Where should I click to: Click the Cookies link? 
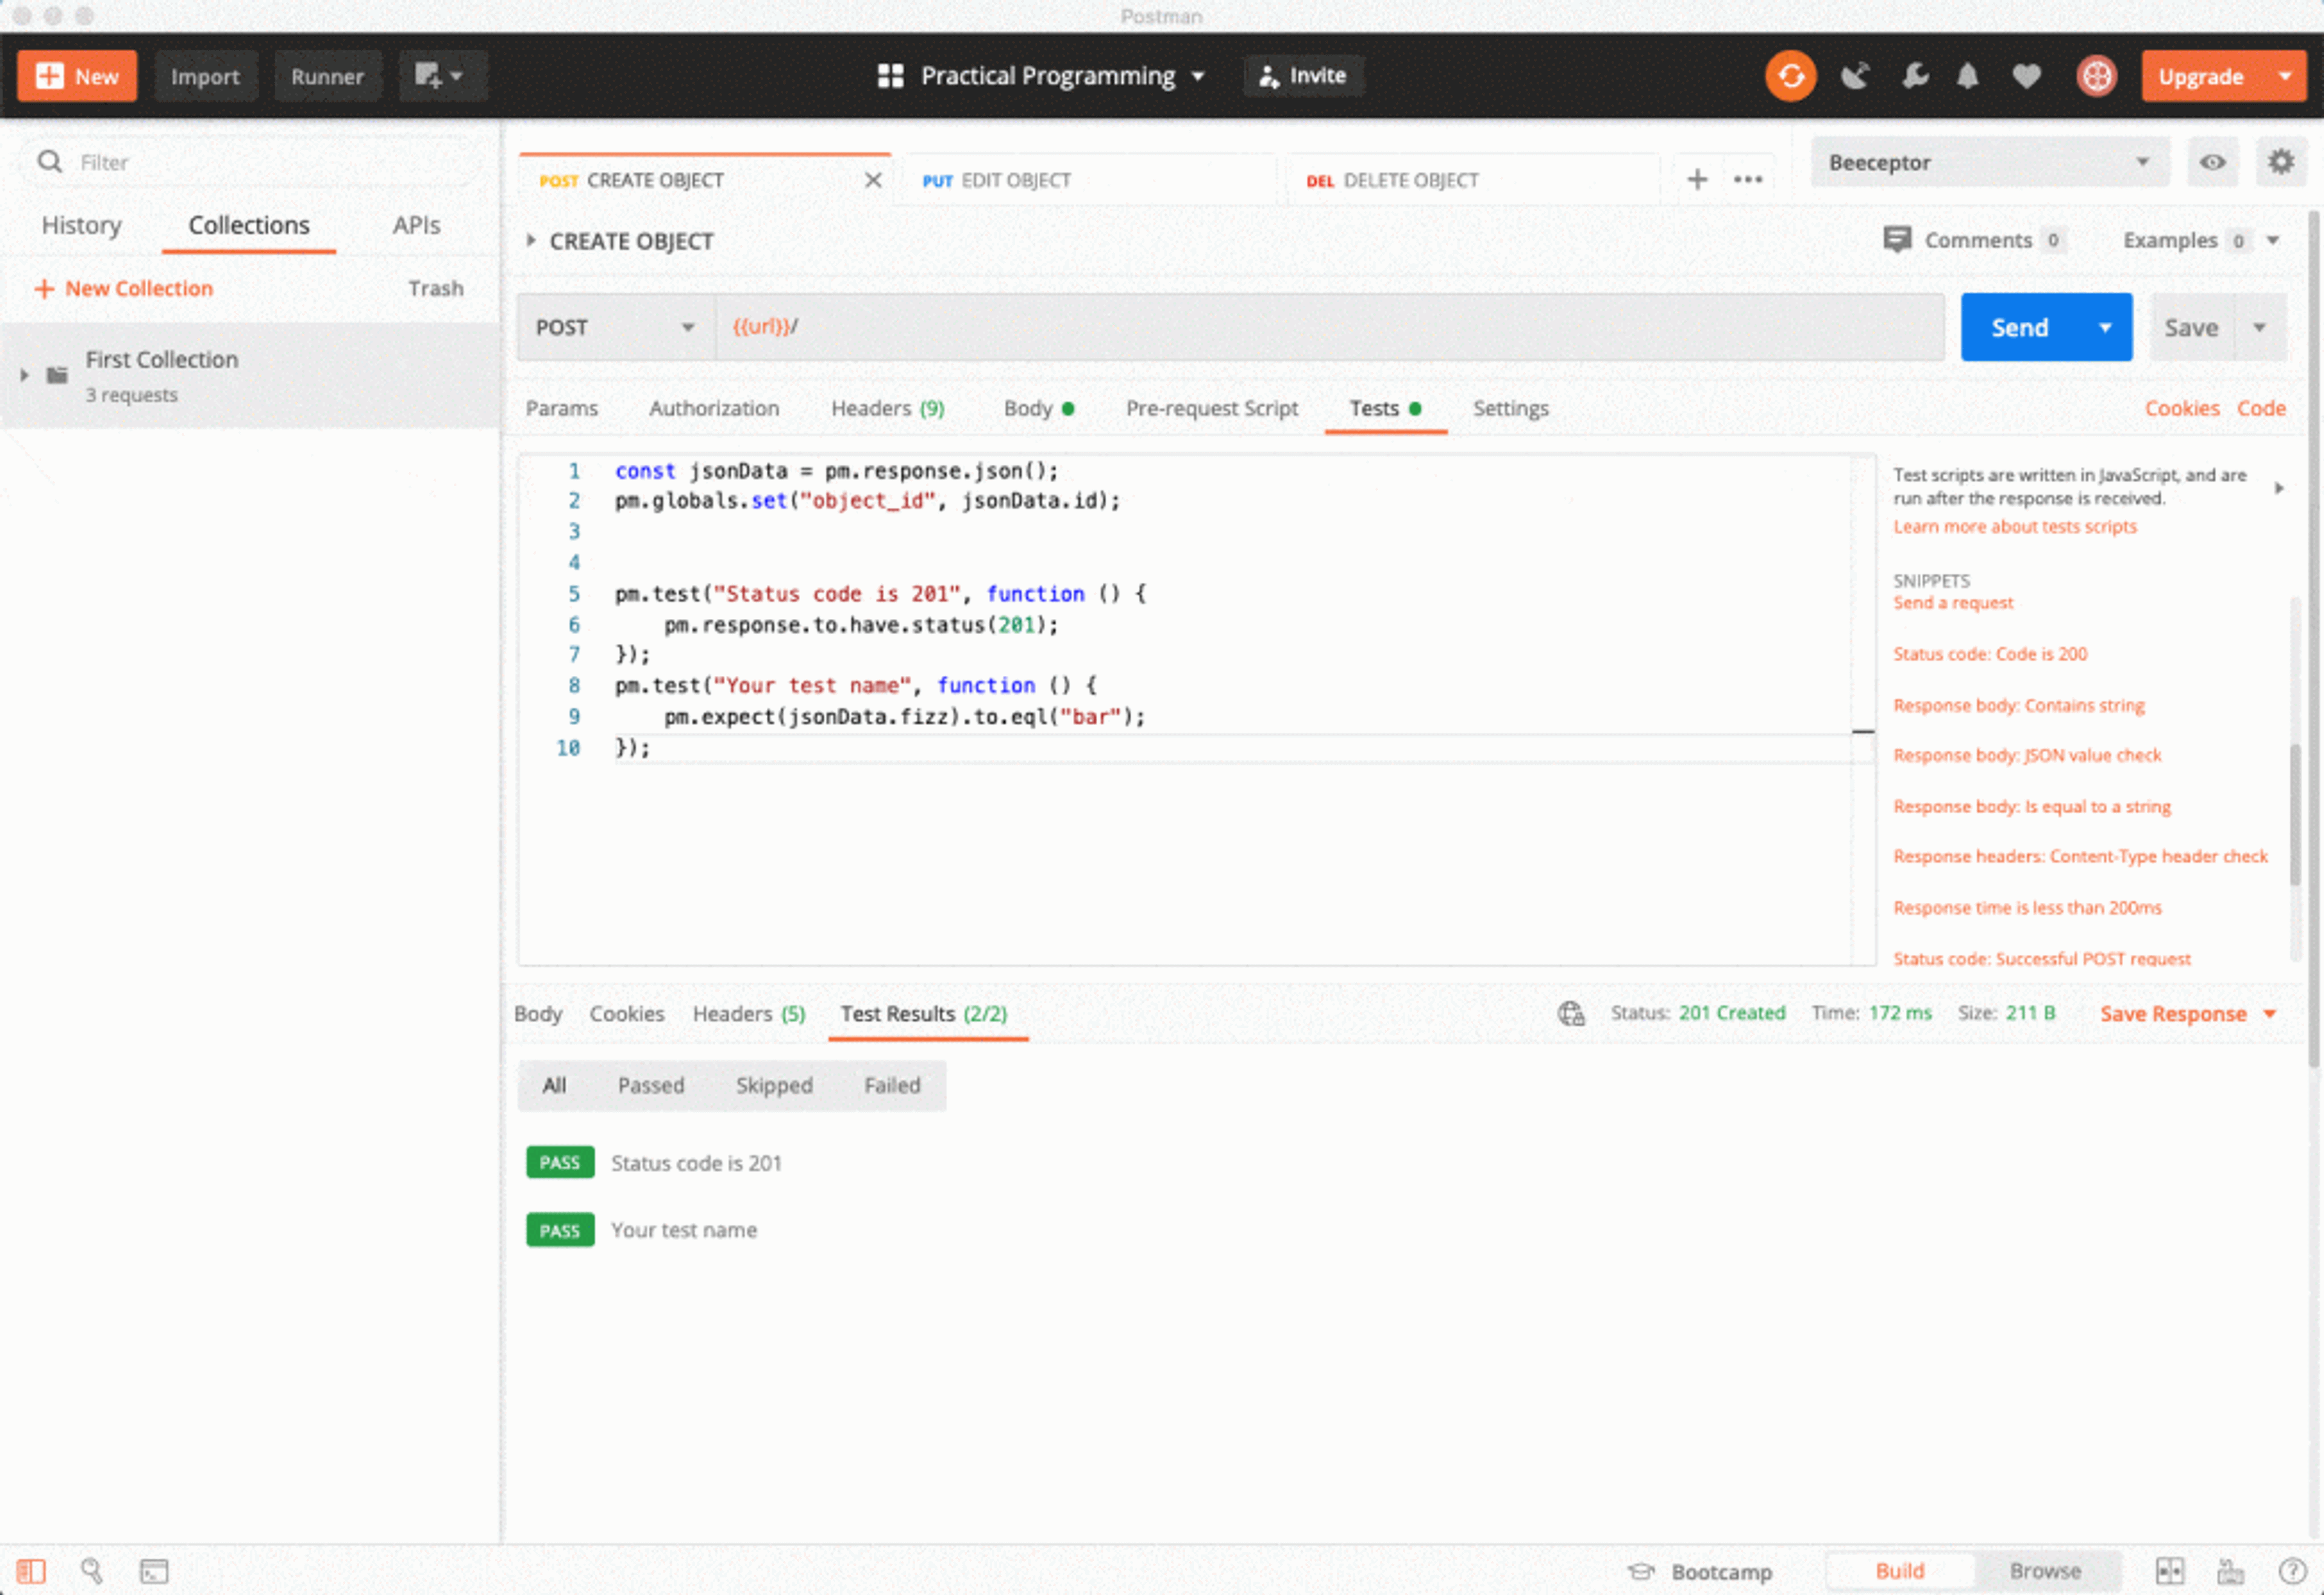(x=2181, y=408)
